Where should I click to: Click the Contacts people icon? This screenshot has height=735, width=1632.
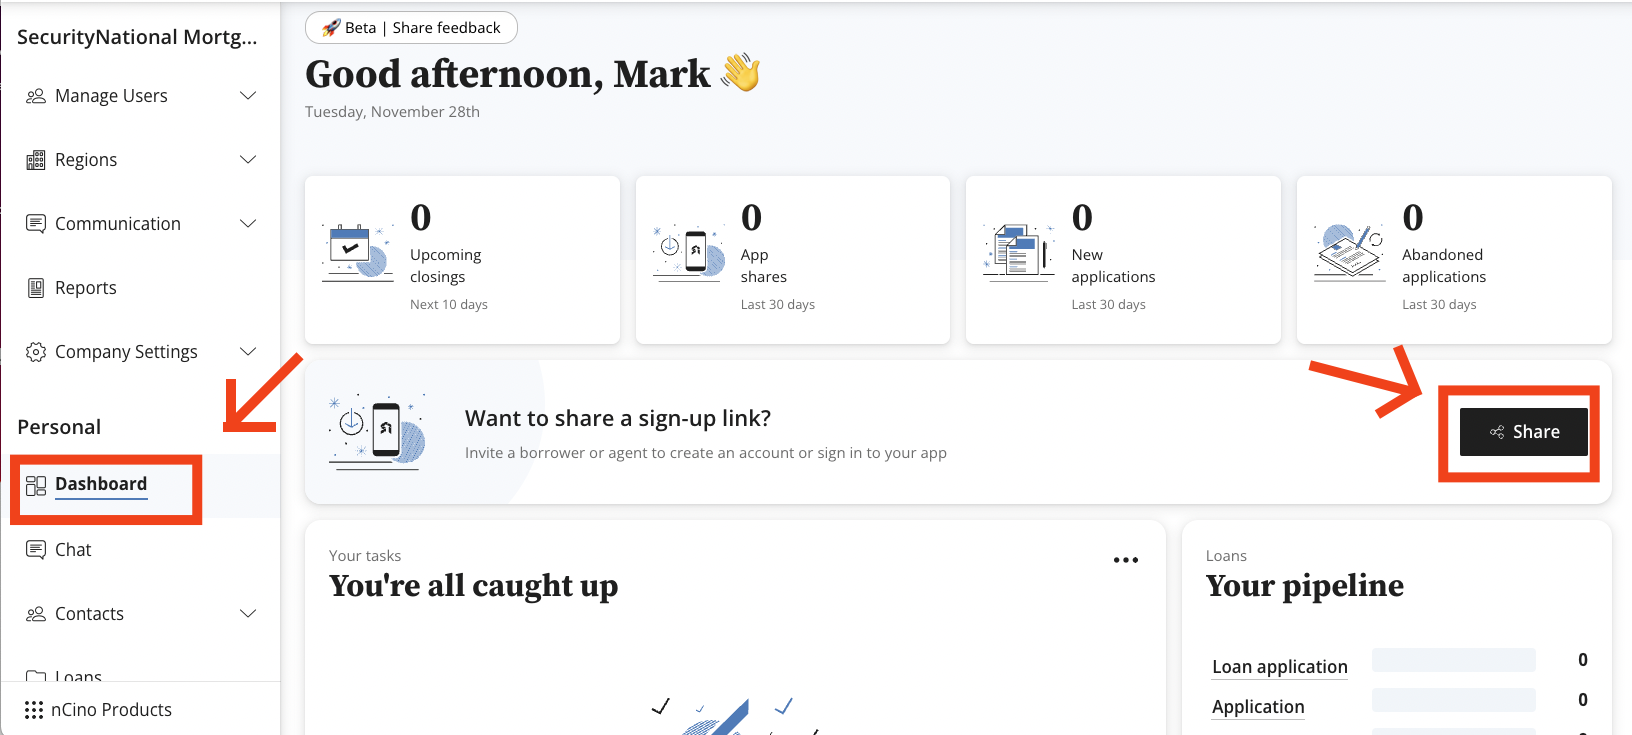[36, 614]
